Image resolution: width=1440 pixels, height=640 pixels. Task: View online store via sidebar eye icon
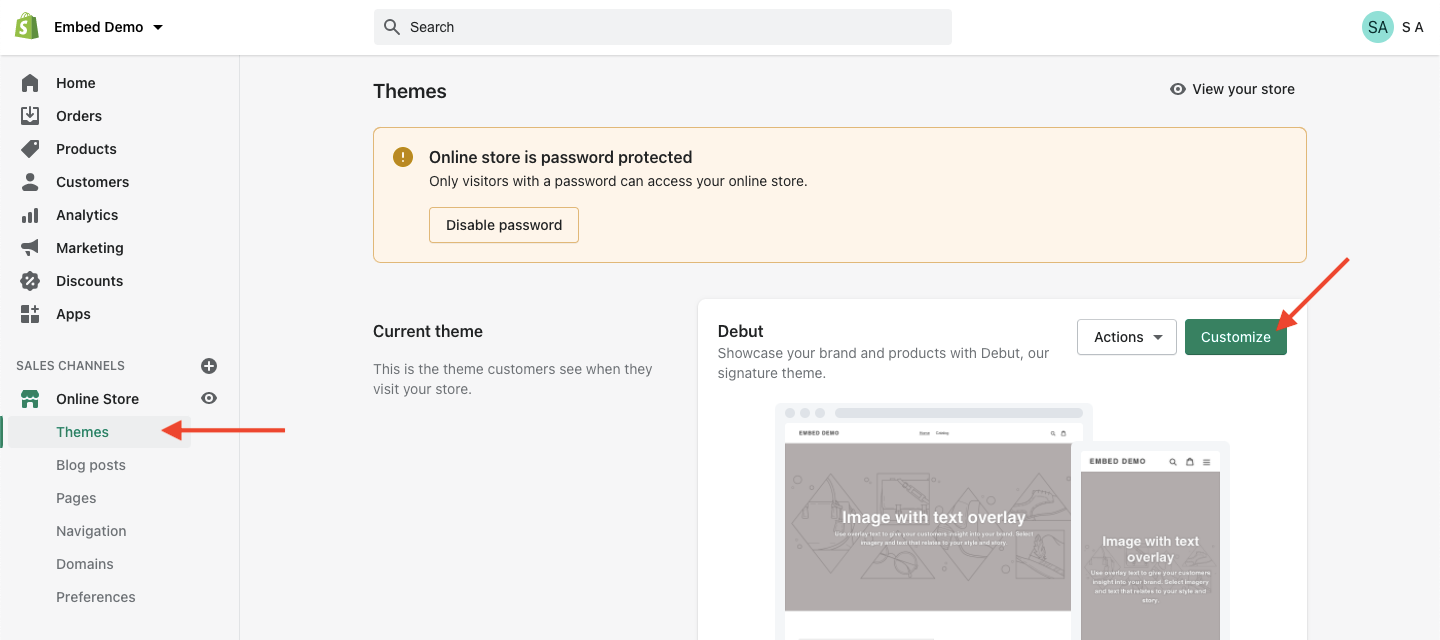[209, 398]
